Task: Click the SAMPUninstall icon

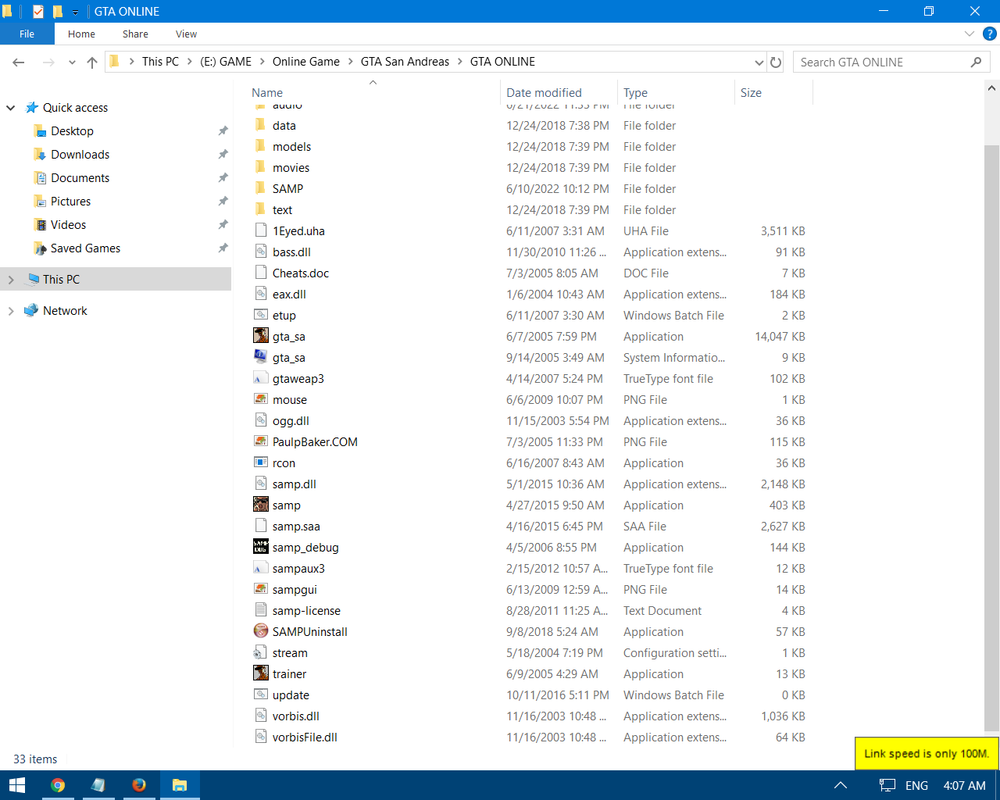Action: coord(260,631)
